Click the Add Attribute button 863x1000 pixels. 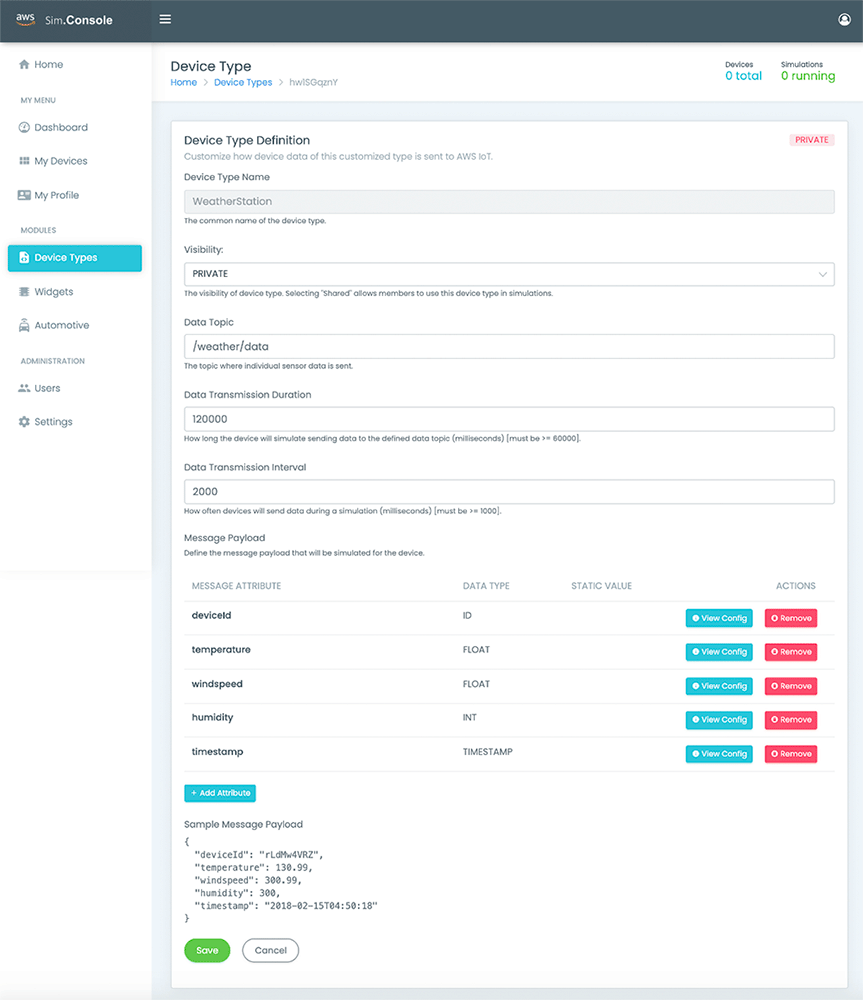(220, 793)
